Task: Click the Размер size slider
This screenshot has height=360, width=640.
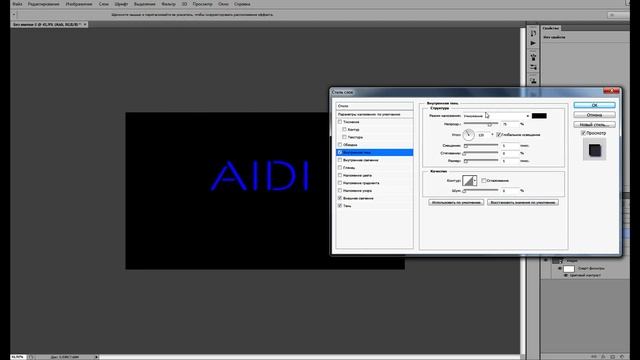Action: pos(480,161)
